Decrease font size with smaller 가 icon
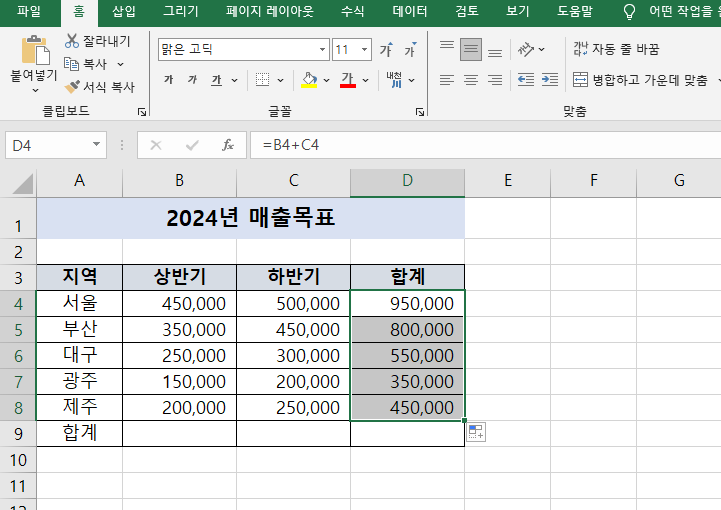The height and width of the screenshot is (510, 721). (x=410, y=49)
